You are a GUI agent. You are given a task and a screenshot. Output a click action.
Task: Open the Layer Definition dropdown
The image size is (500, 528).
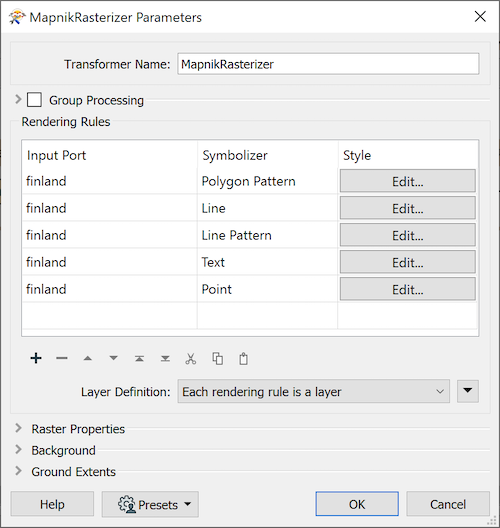(313, 391)
